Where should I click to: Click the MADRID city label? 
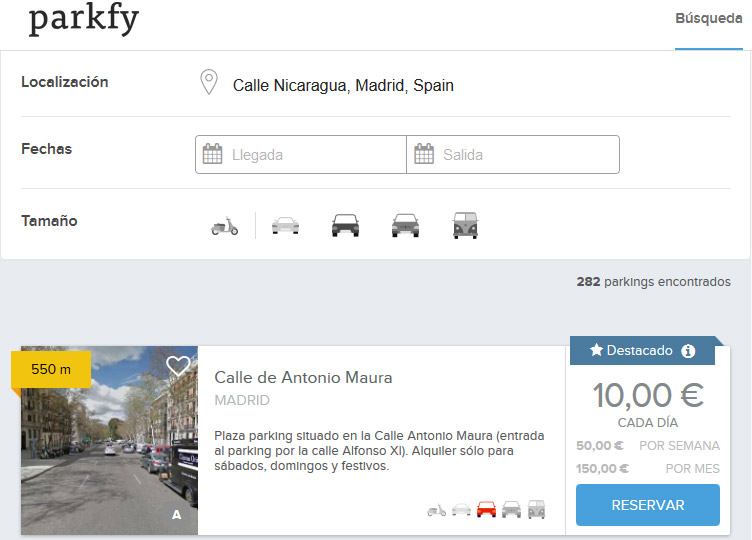(x=242, y=400)
